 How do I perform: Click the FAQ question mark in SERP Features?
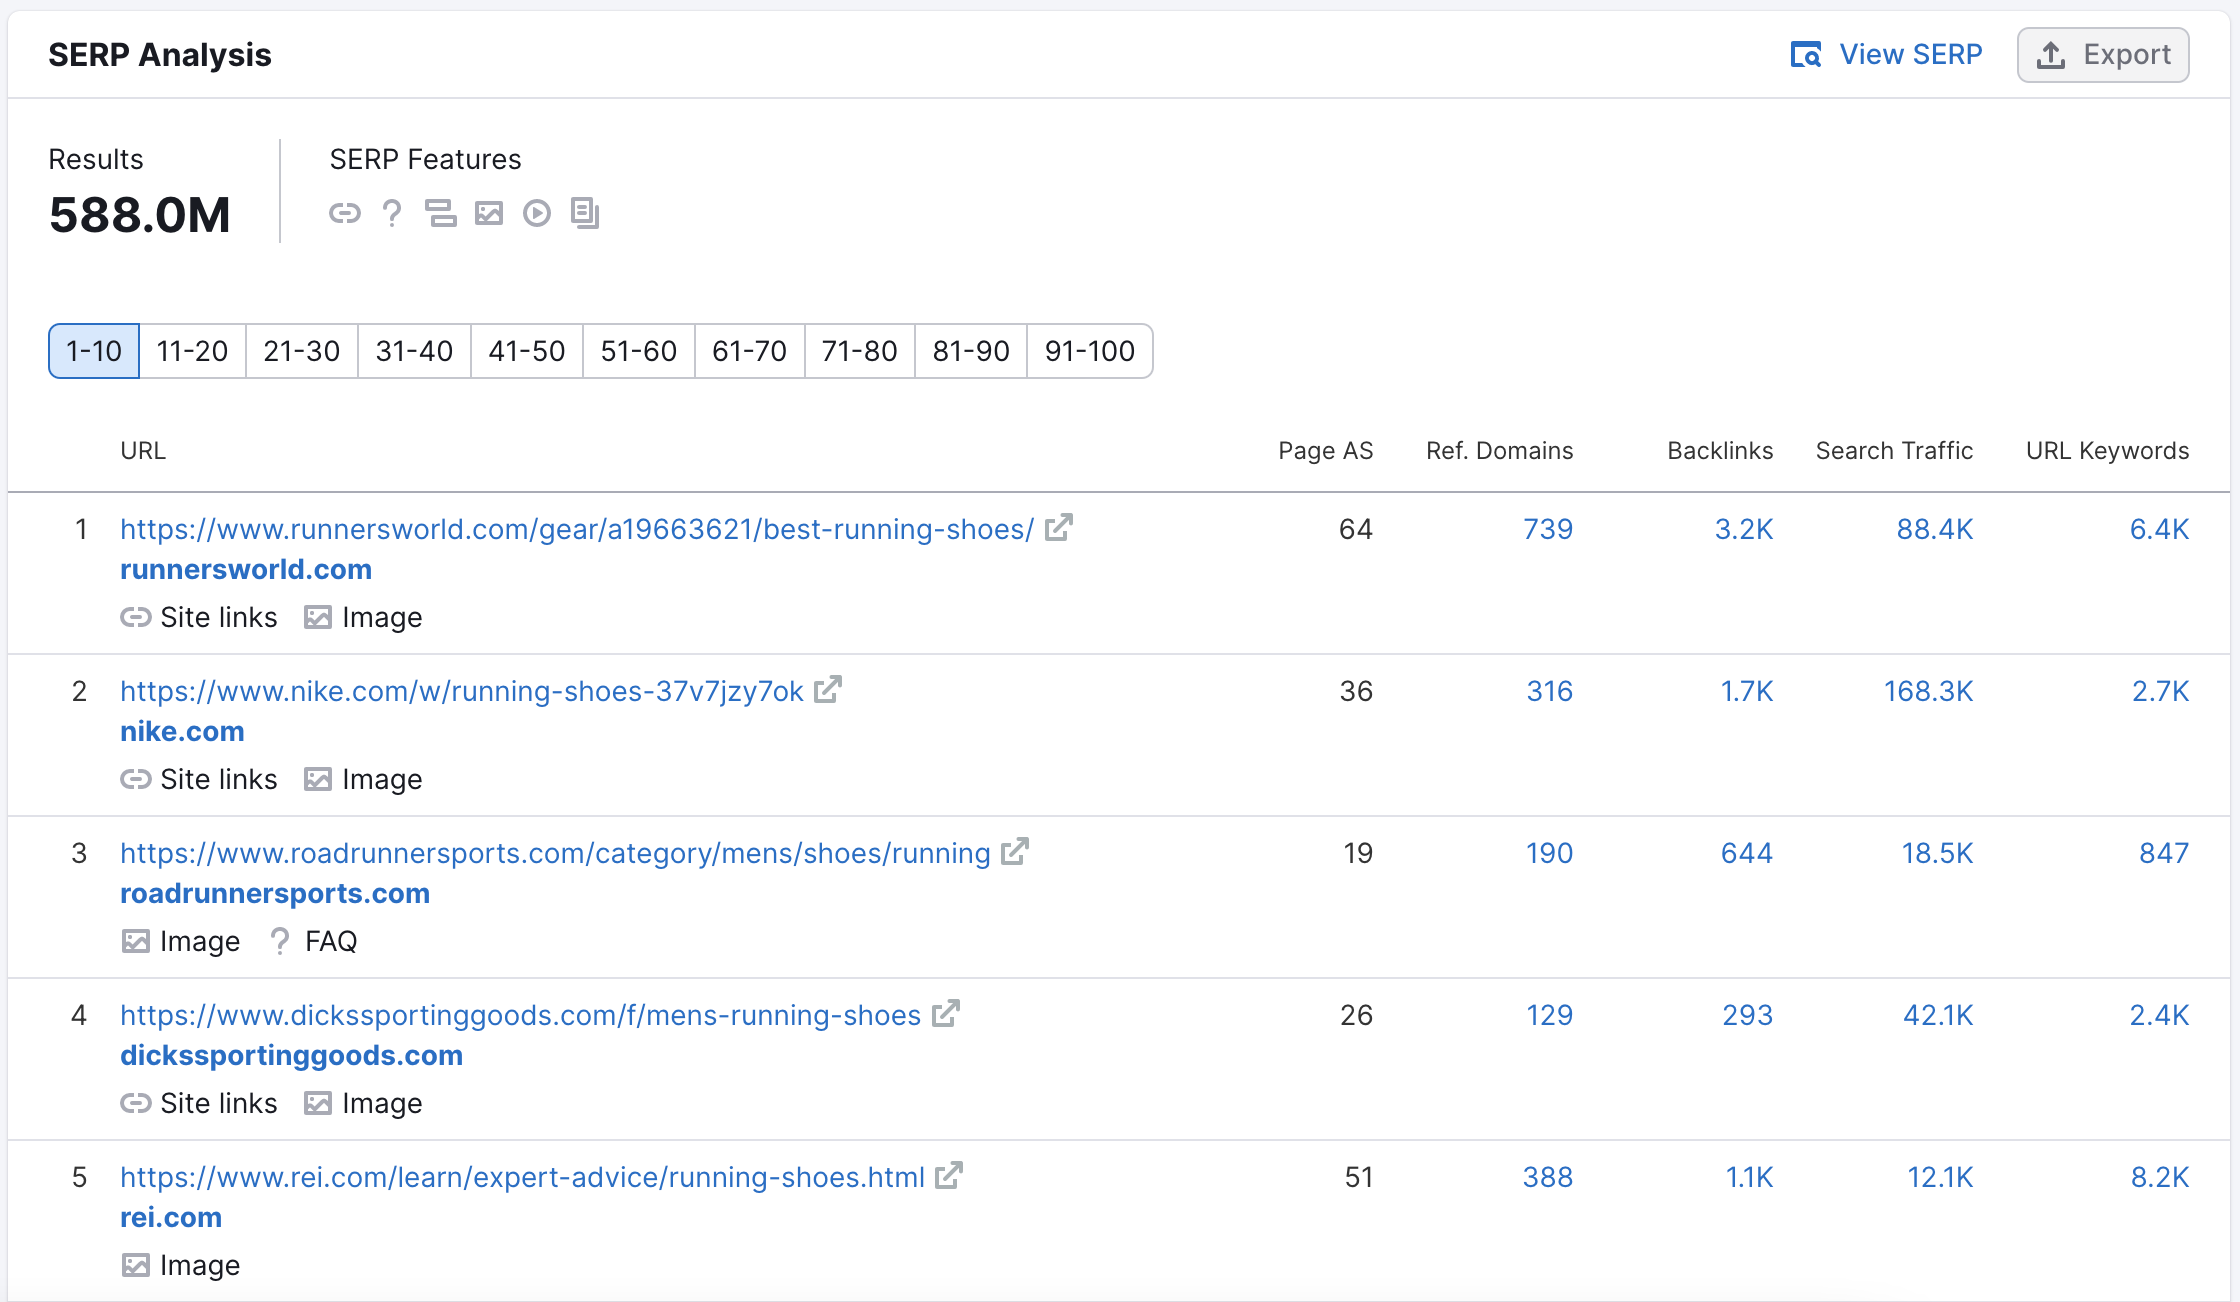[x=392, y=213]
